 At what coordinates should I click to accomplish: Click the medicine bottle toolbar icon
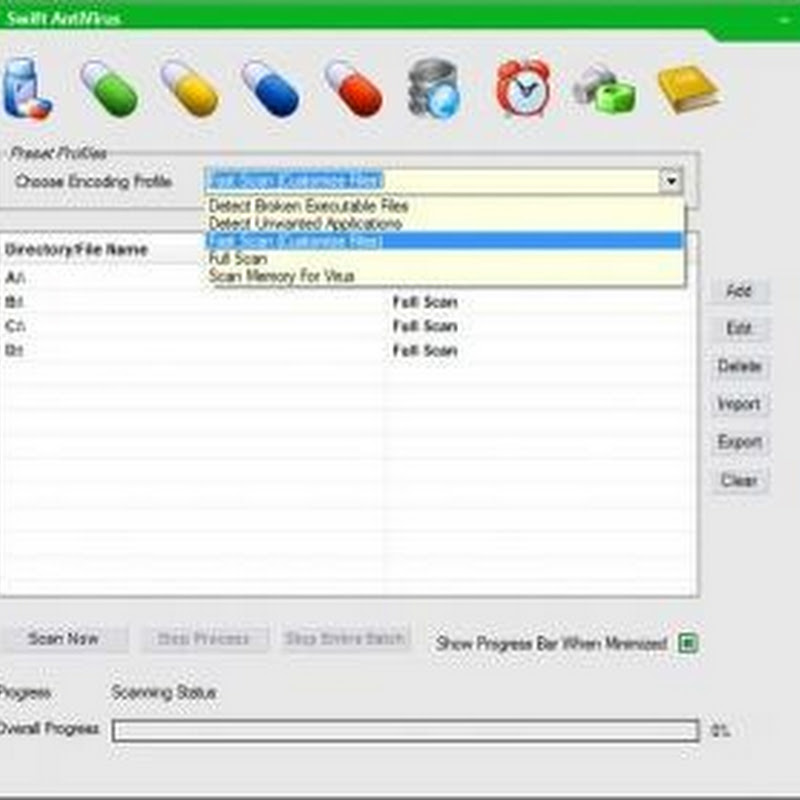27,89
